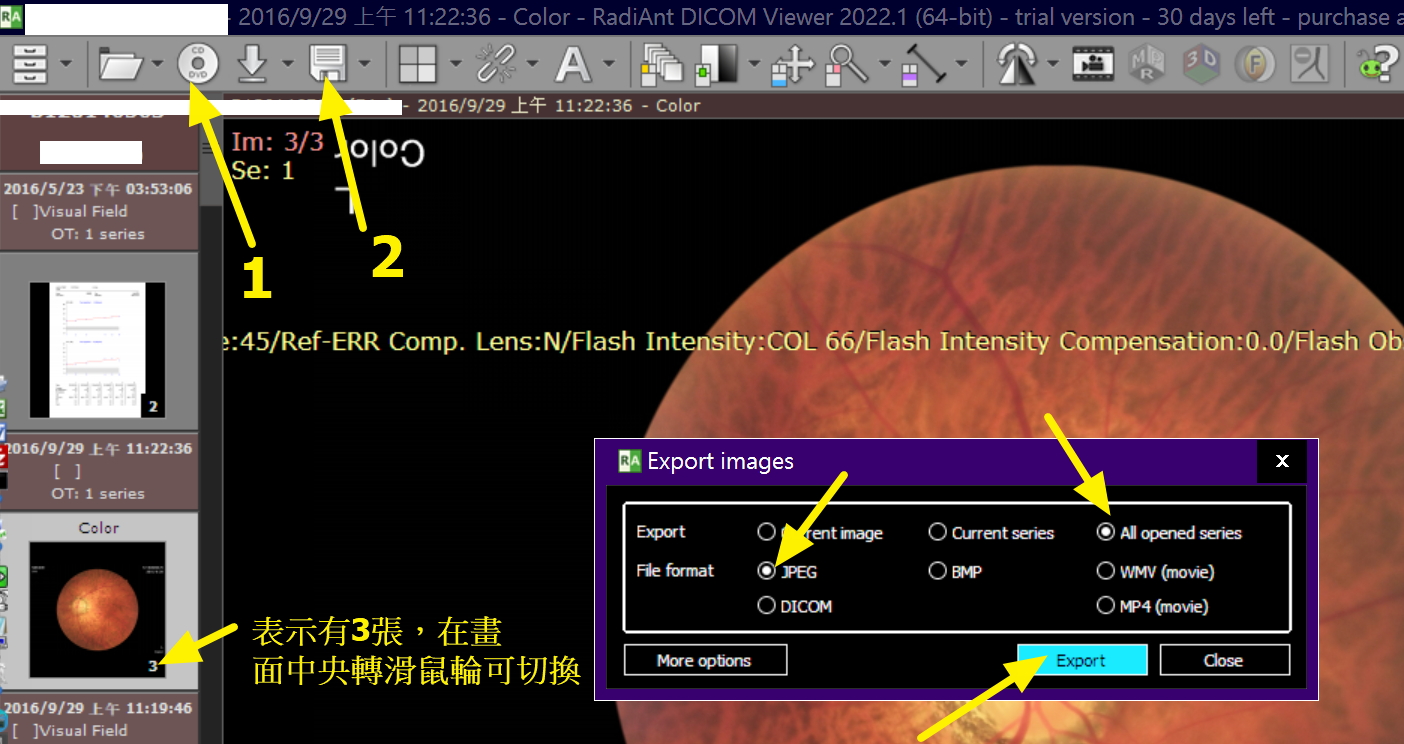Screen dimensions: 1404x744
Task: Select 'MP4 (movie)' file format
Action: [x=1105, y=605]
